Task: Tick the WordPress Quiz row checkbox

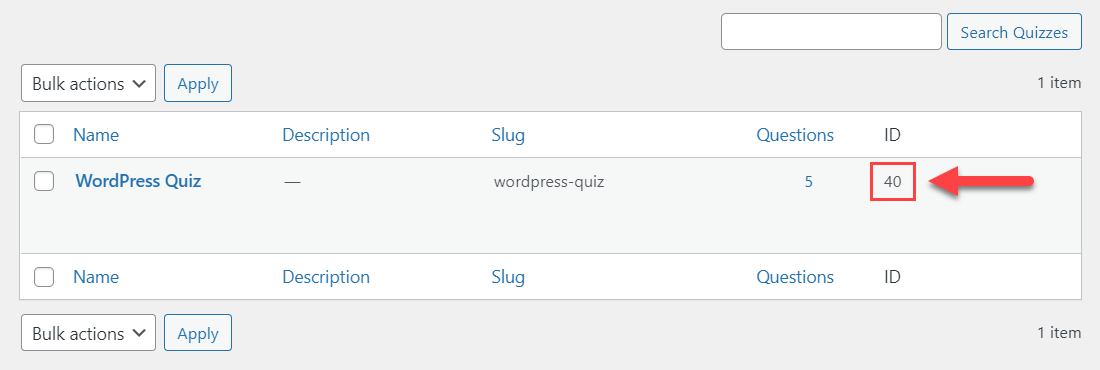Action: pos(44,181)
